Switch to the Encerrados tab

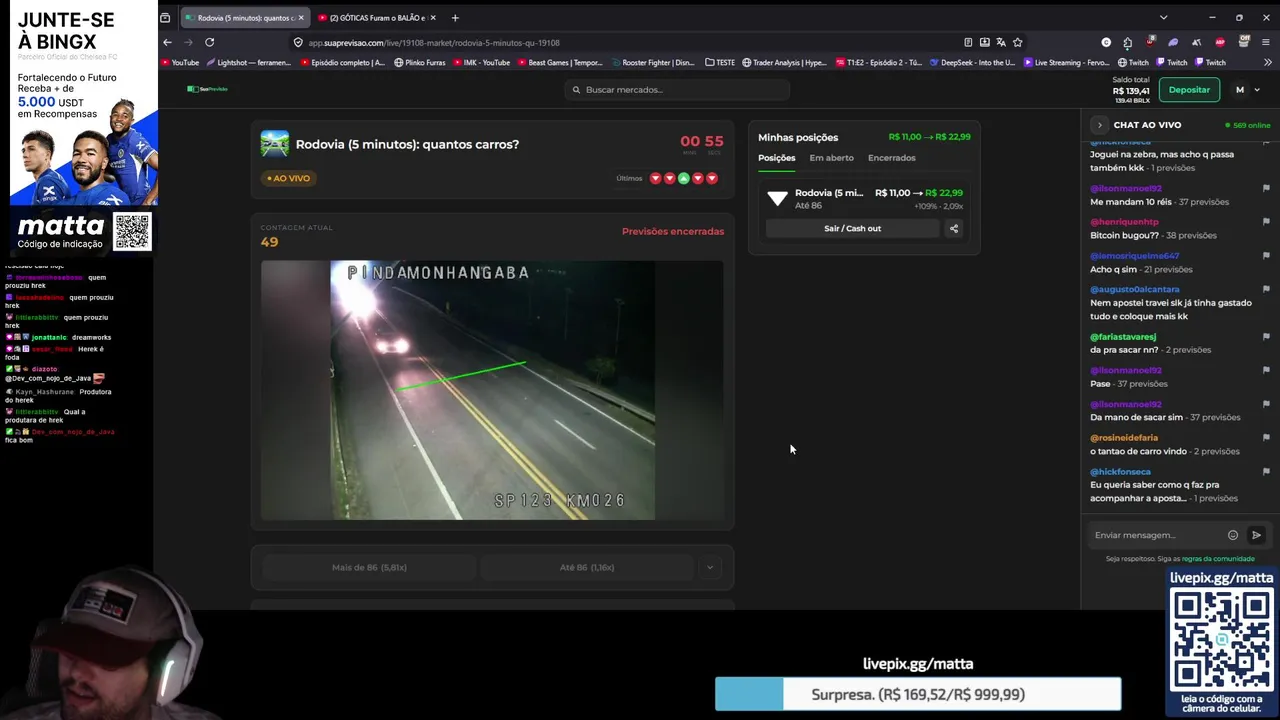(891, 158)
